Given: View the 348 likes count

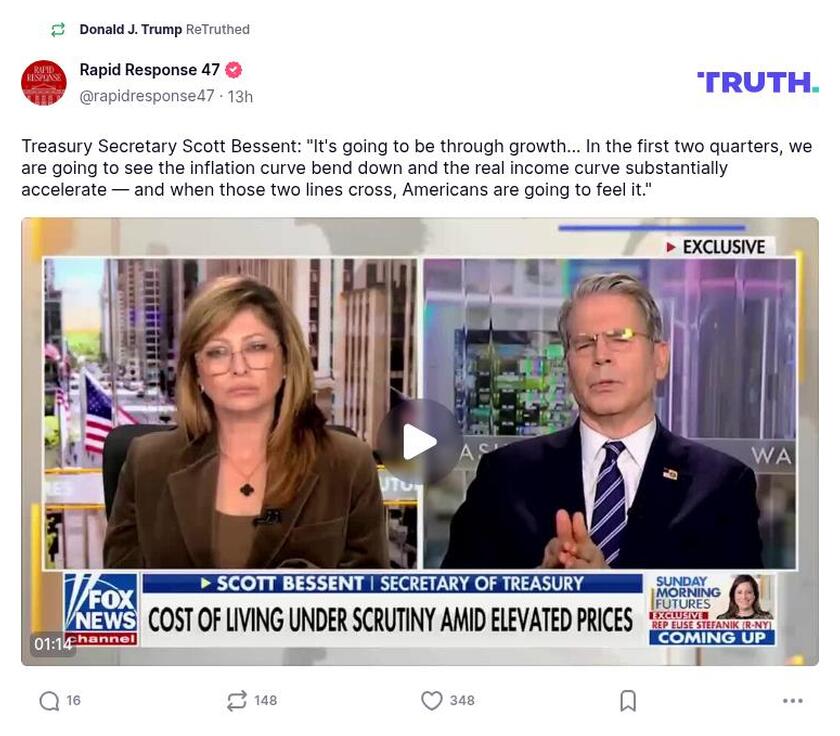Looking at the screenshot, I should pyautogui.click(x=462, y=701).
